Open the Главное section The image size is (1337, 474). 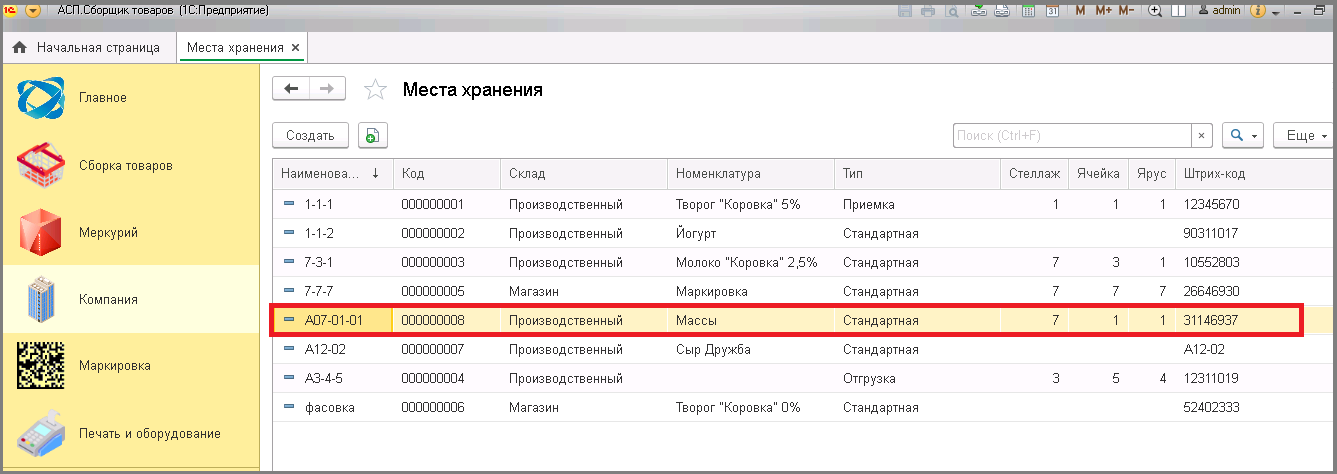[130, 98]
